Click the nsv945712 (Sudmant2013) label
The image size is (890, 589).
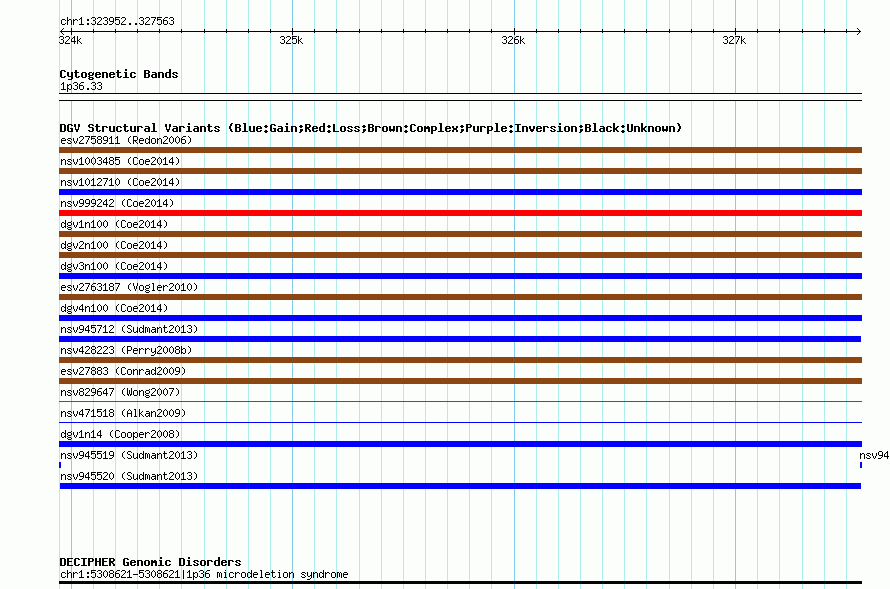tap(129, 329)
